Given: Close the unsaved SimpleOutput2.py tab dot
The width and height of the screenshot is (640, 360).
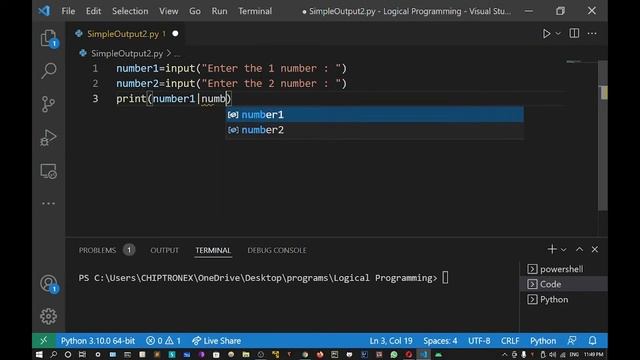Looking at the screenshot, I should [175, 33].
